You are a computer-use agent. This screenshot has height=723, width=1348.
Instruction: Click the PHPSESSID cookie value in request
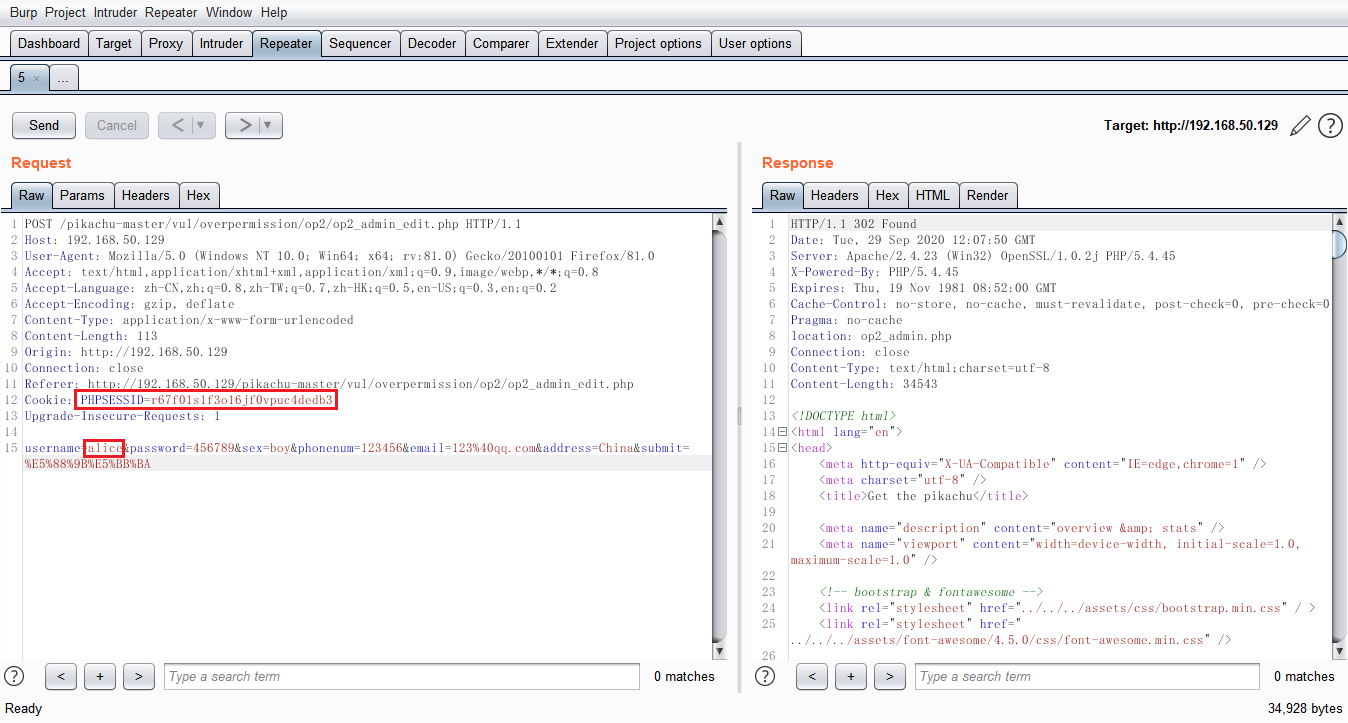[x=242, y=400]
